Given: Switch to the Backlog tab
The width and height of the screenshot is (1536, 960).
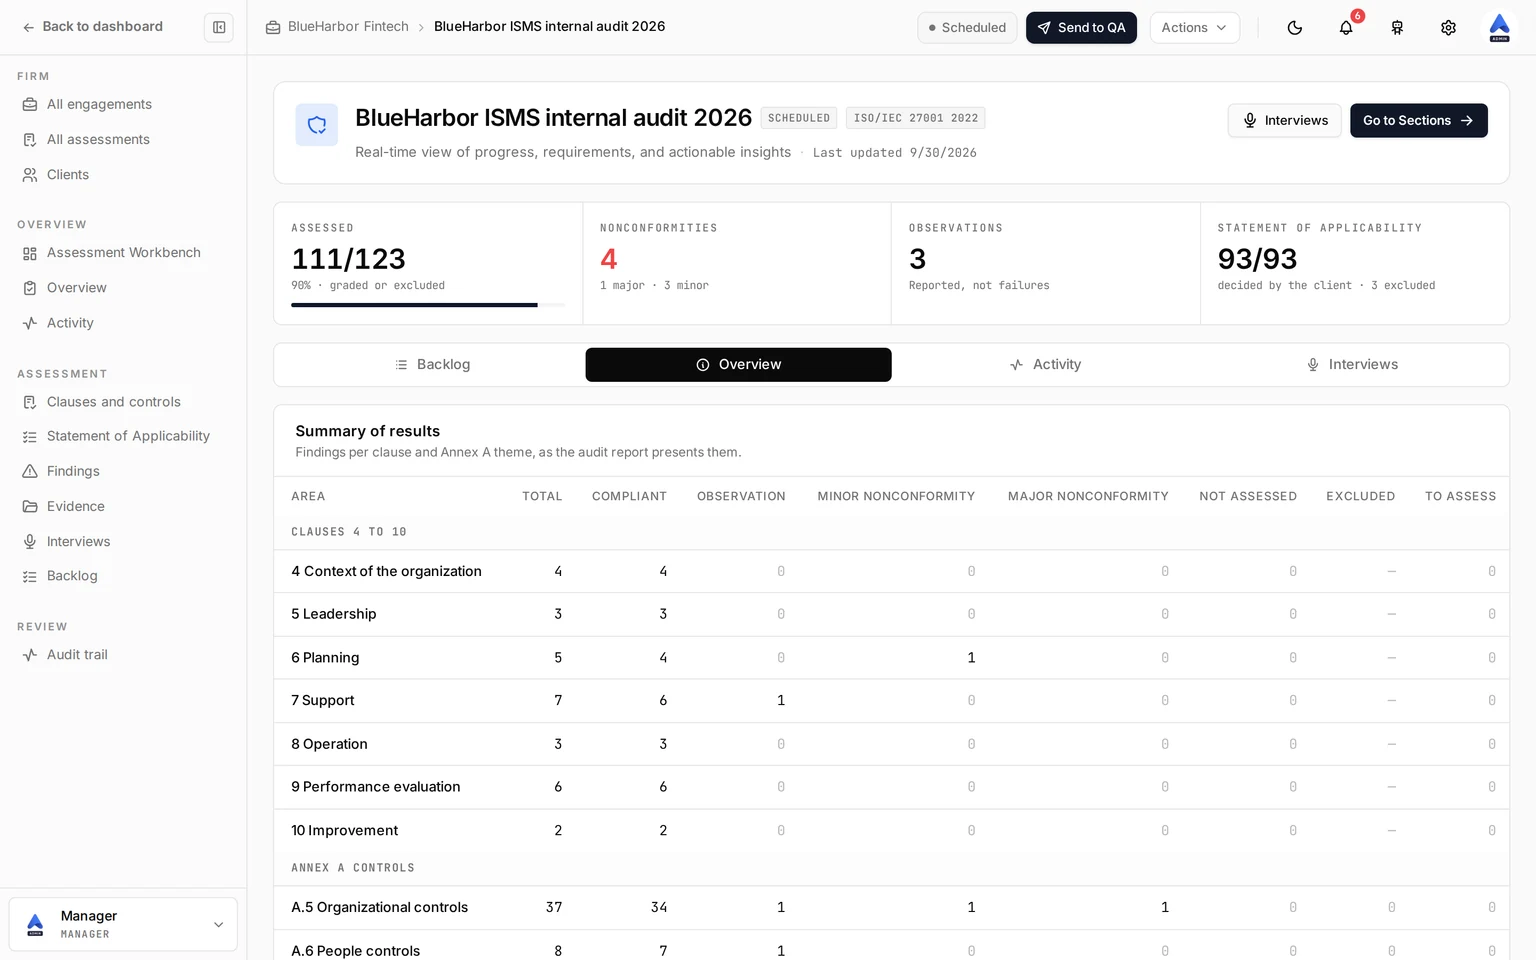Looking at the screenshot, I should [432, 365].
